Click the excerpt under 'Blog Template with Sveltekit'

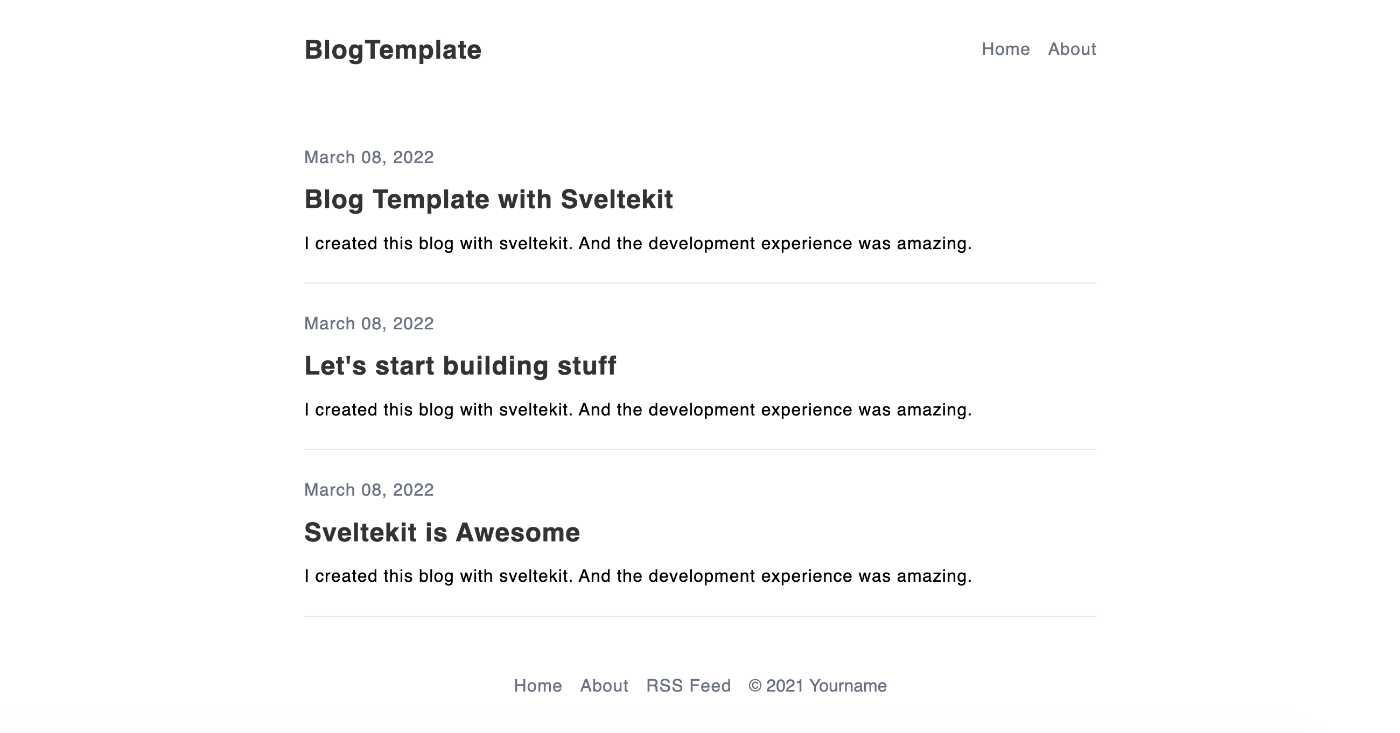coord(638,243)
